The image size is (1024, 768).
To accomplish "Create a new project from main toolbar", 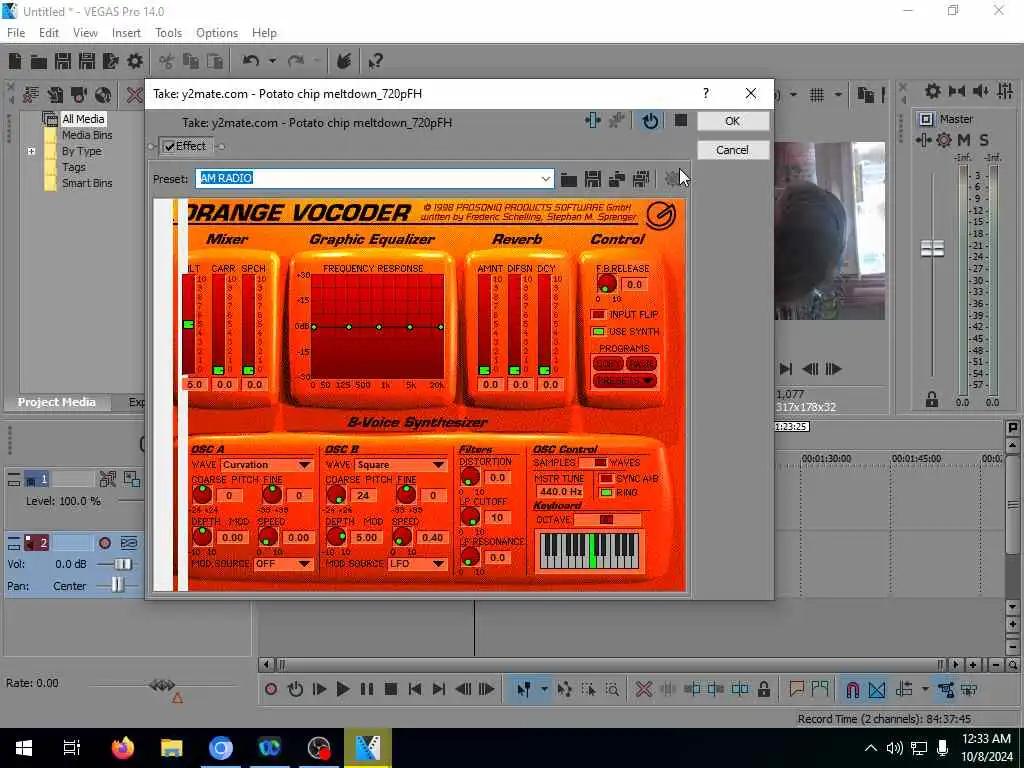I will tap(15, 61).
